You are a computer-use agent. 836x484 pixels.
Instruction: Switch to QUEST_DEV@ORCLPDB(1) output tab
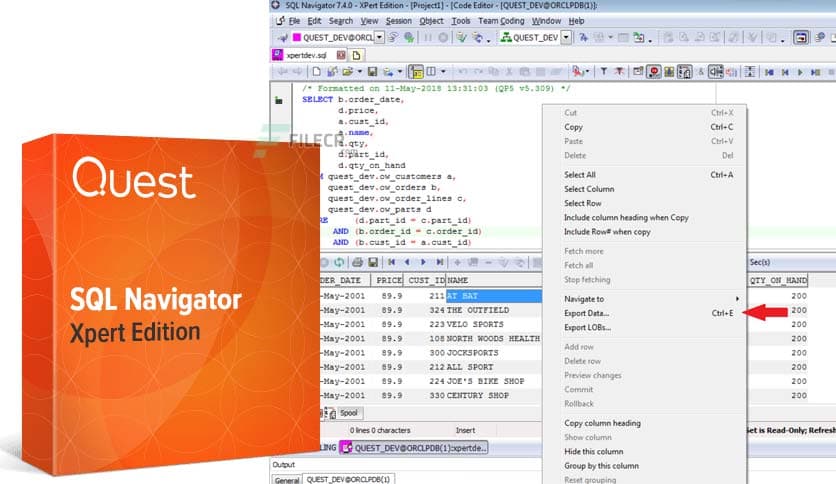[348, 480]
